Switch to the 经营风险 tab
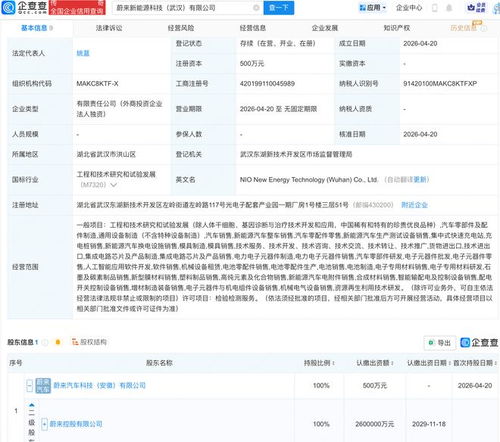This screenshot has width=500, height=442. [181, 28]
